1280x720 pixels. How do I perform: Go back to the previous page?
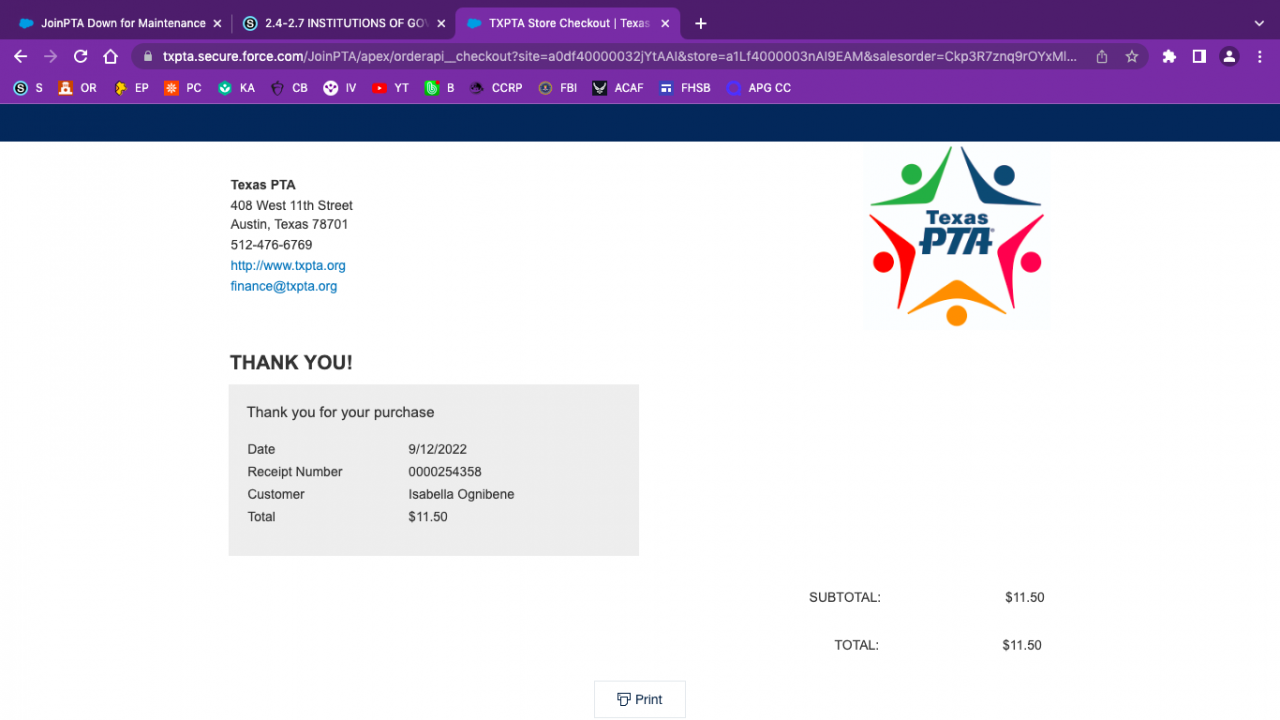tap(20, 57)
